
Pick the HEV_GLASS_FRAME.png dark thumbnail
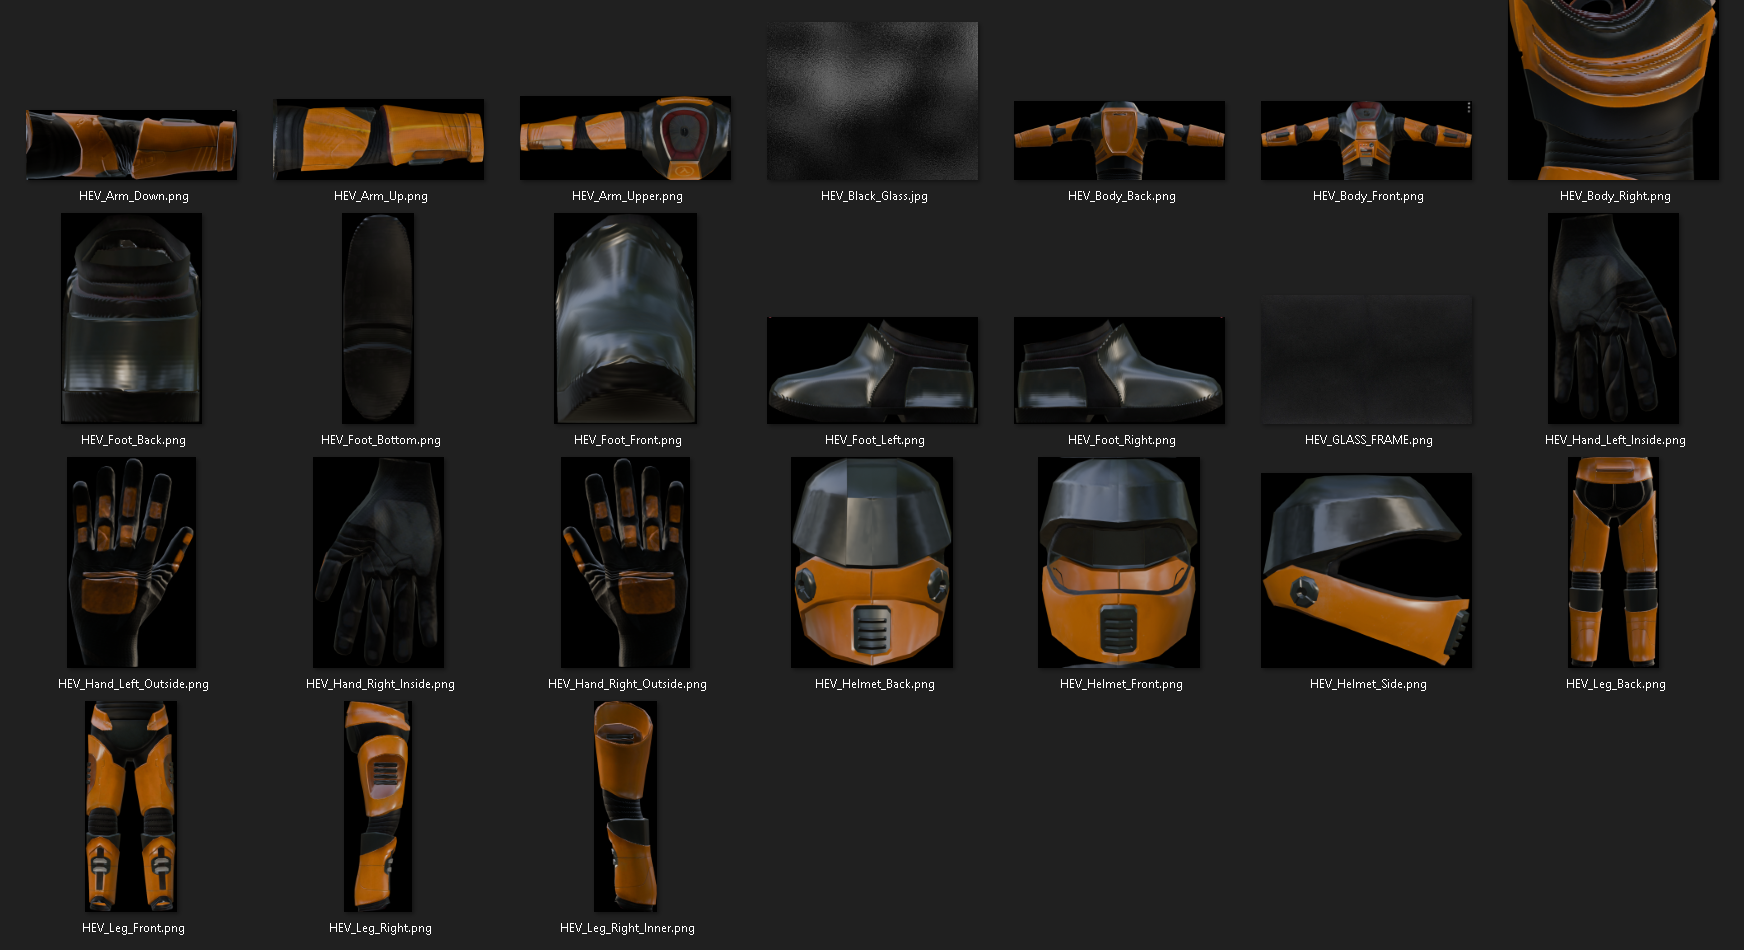coord(1367,359)
